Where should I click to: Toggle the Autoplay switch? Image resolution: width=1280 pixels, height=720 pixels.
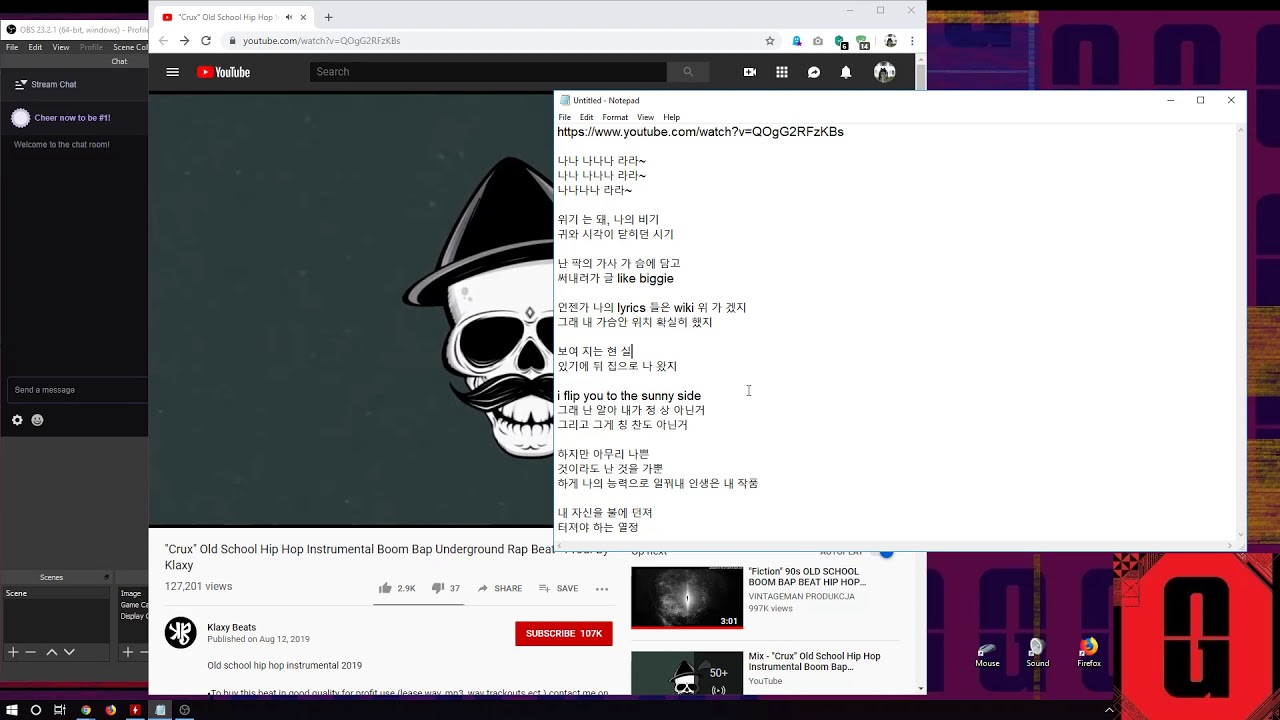click(884, 552)
